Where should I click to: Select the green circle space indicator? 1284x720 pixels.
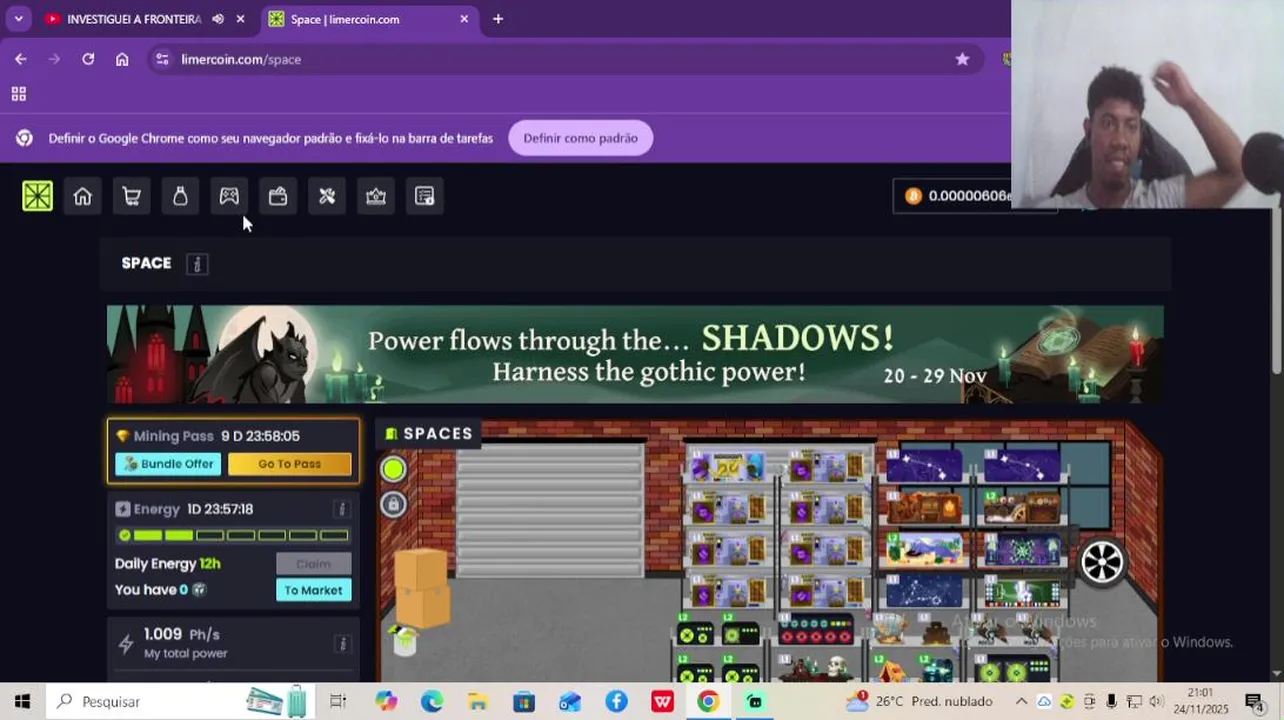pyautogui.click(x=393, y=469)
